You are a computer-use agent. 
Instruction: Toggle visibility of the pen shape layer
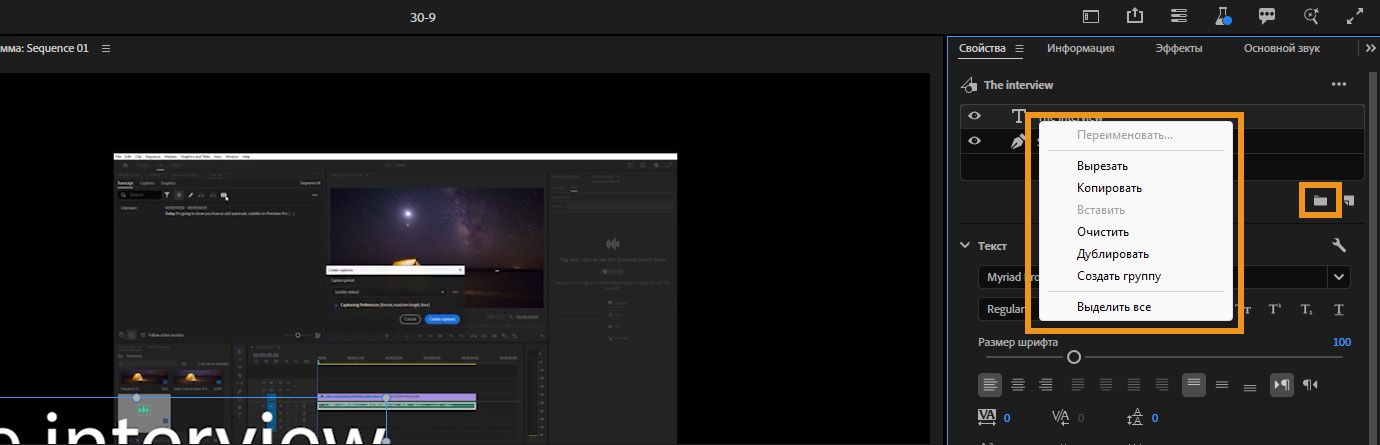point(975,142)
